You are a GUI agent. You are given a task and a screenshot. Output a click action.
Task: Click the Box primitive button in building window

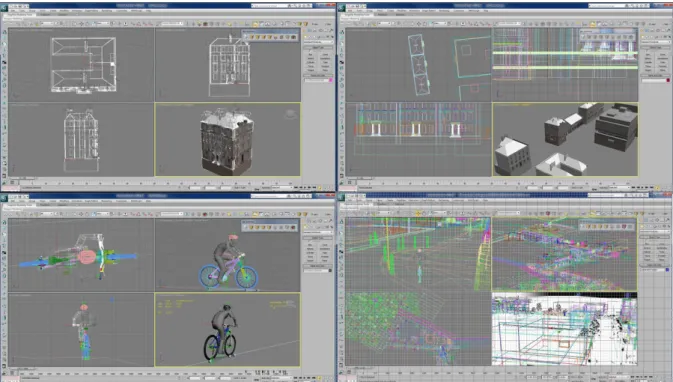click(311, 55)
